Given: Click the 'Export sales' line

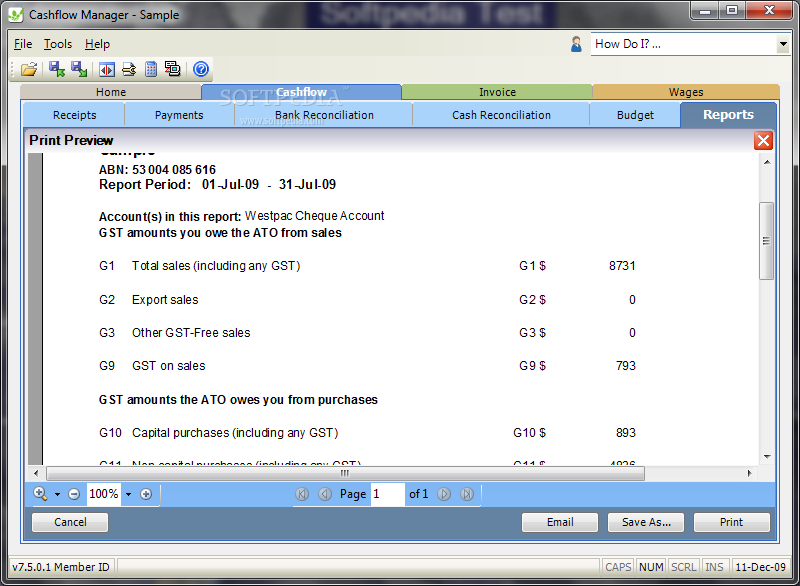Looking at the screenshot, I should [x=165, y=299].
